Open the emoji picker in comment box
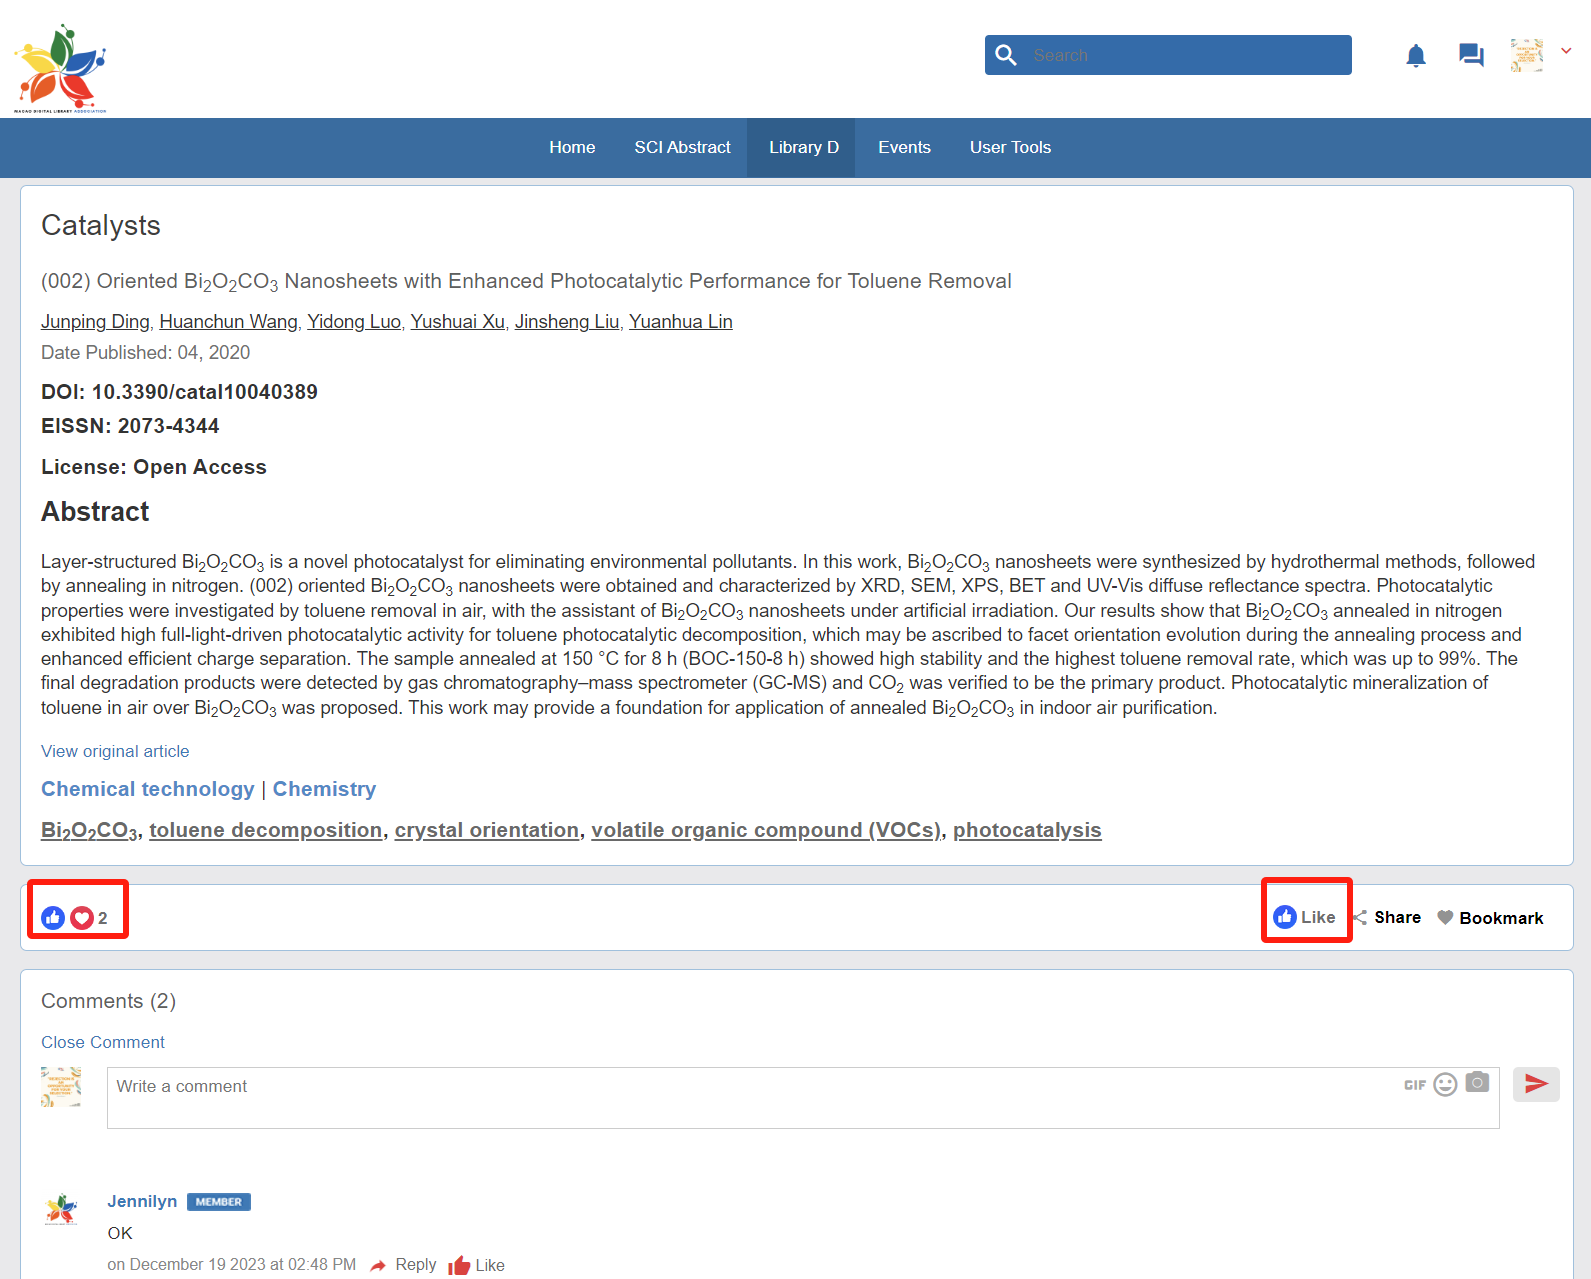This screenshot has width=1591, height=1279. (1445, 1085)
